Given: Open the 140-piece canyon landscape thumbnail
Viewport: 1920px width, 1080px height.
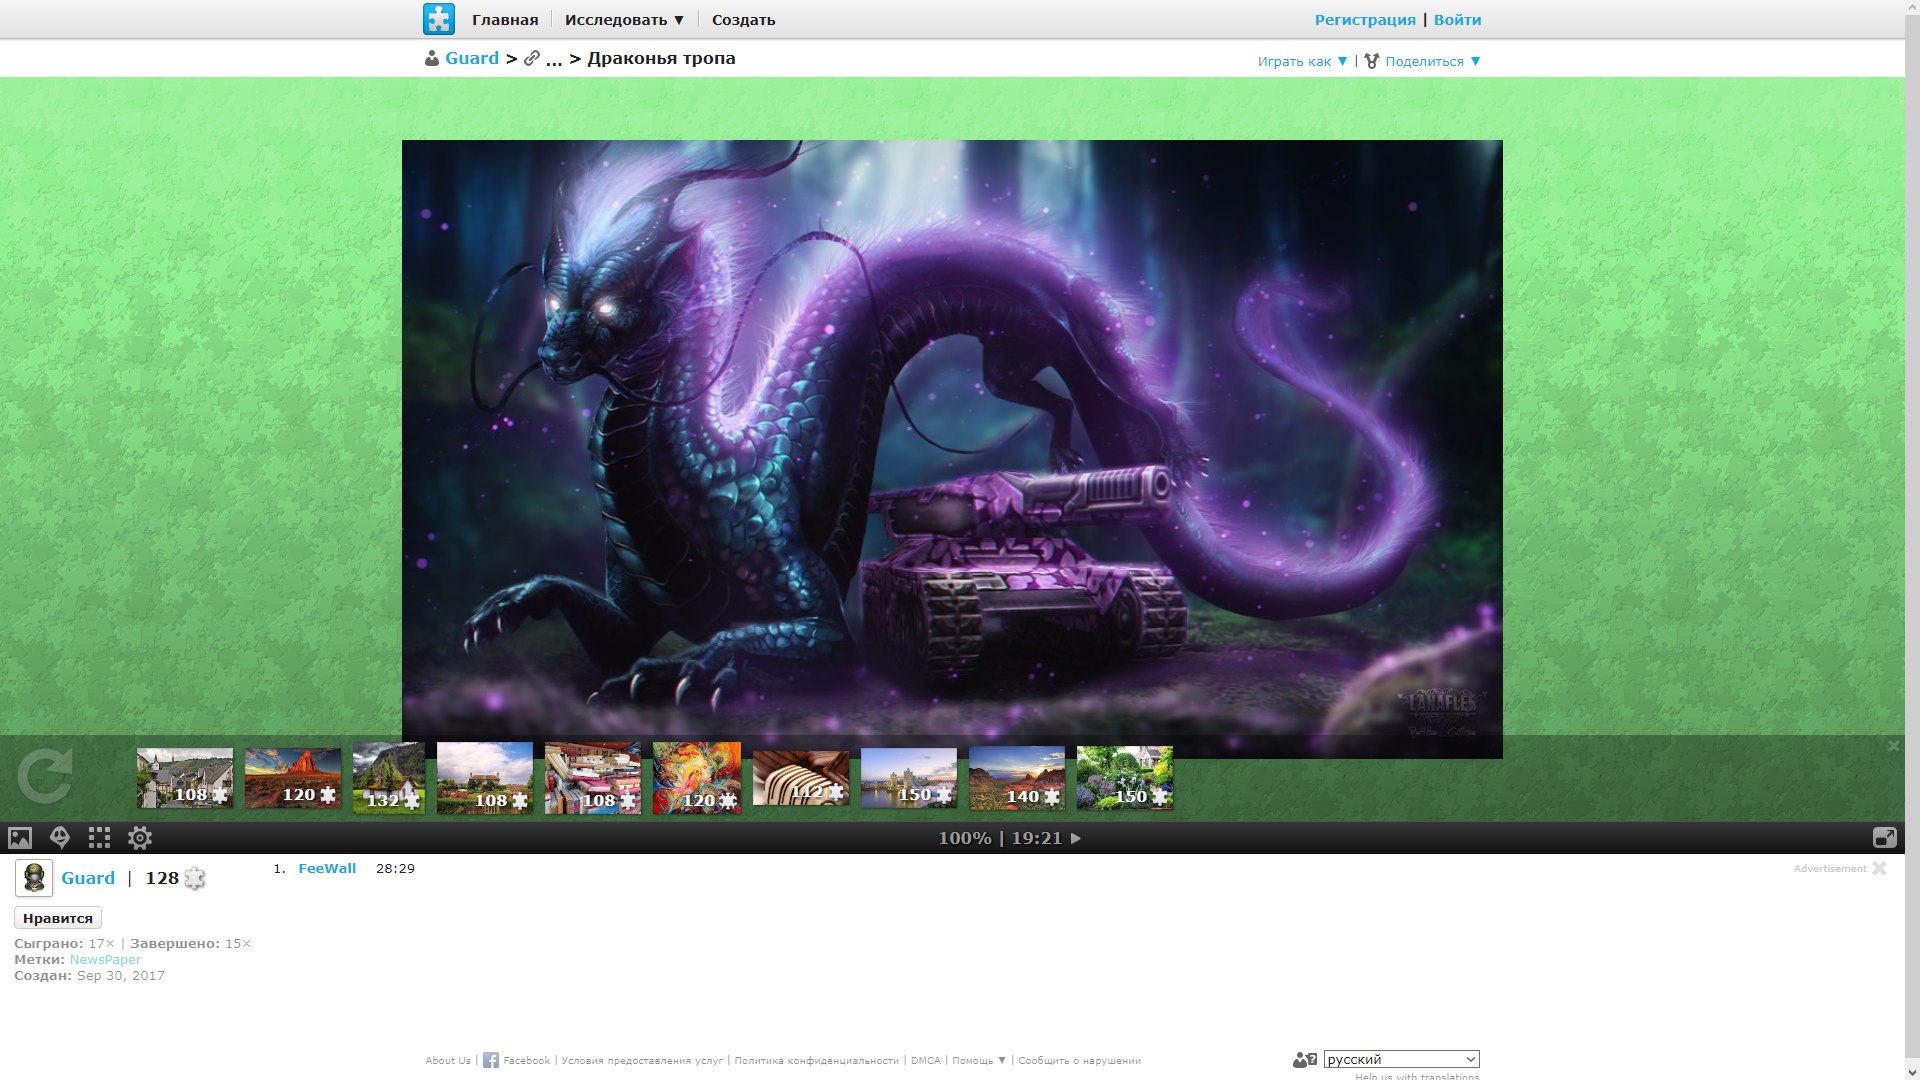Looking at the screenshot, I should [x=1017, y=778].
